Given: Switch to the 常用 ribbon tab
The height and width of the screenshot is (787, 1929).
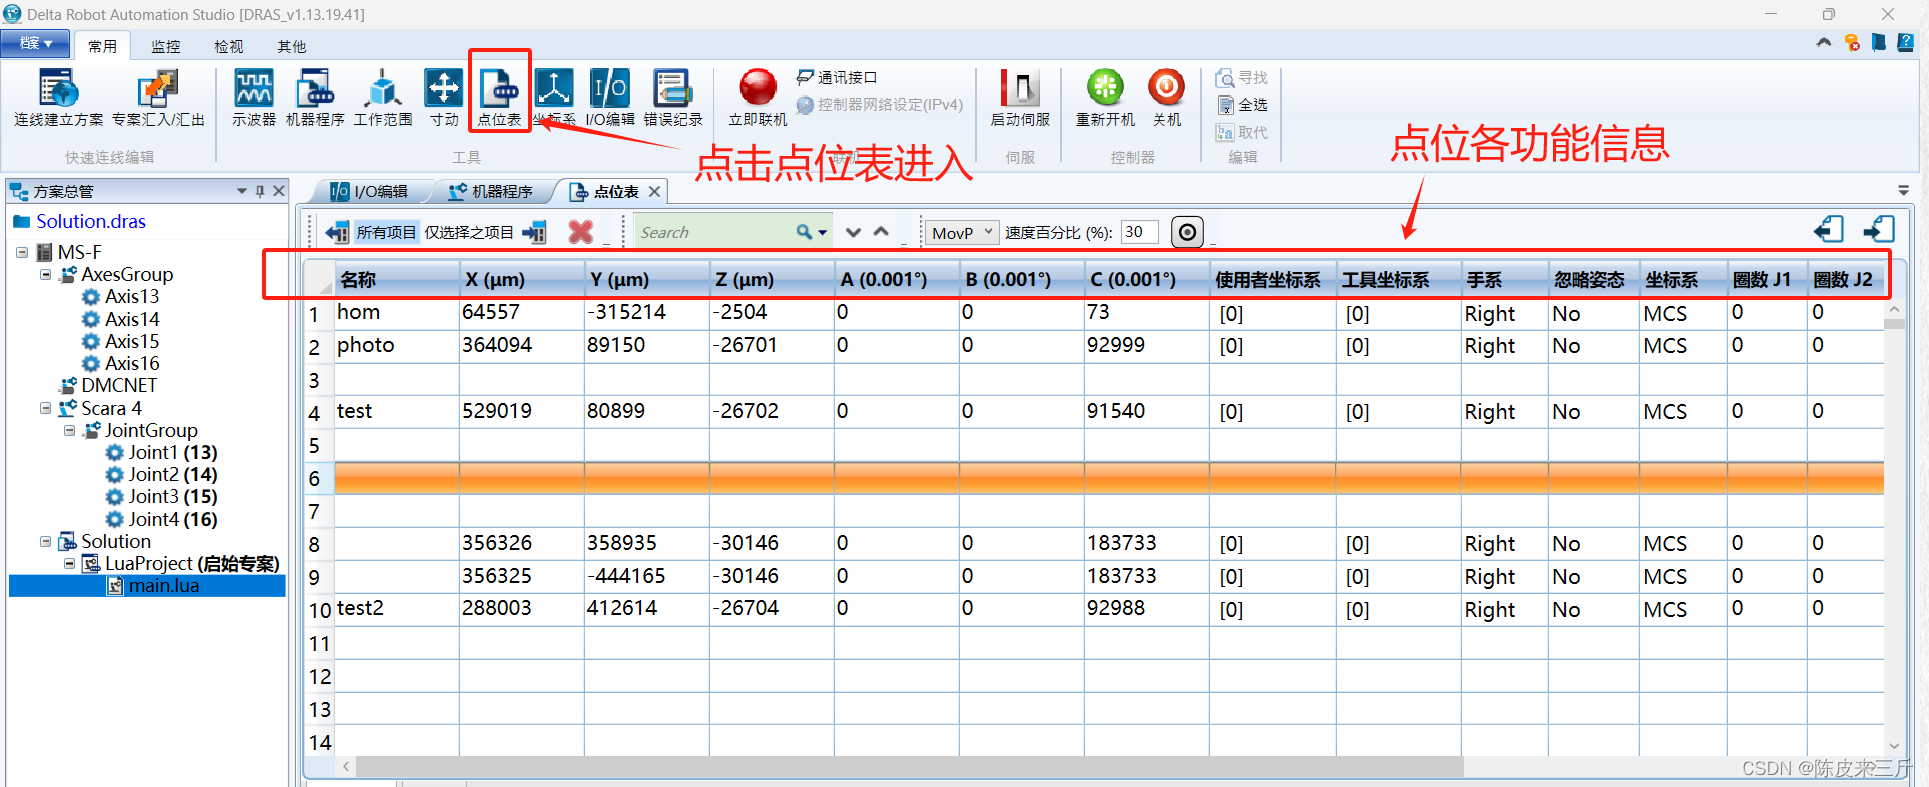Looking at the screenshot, I should [x=102, y=46].
